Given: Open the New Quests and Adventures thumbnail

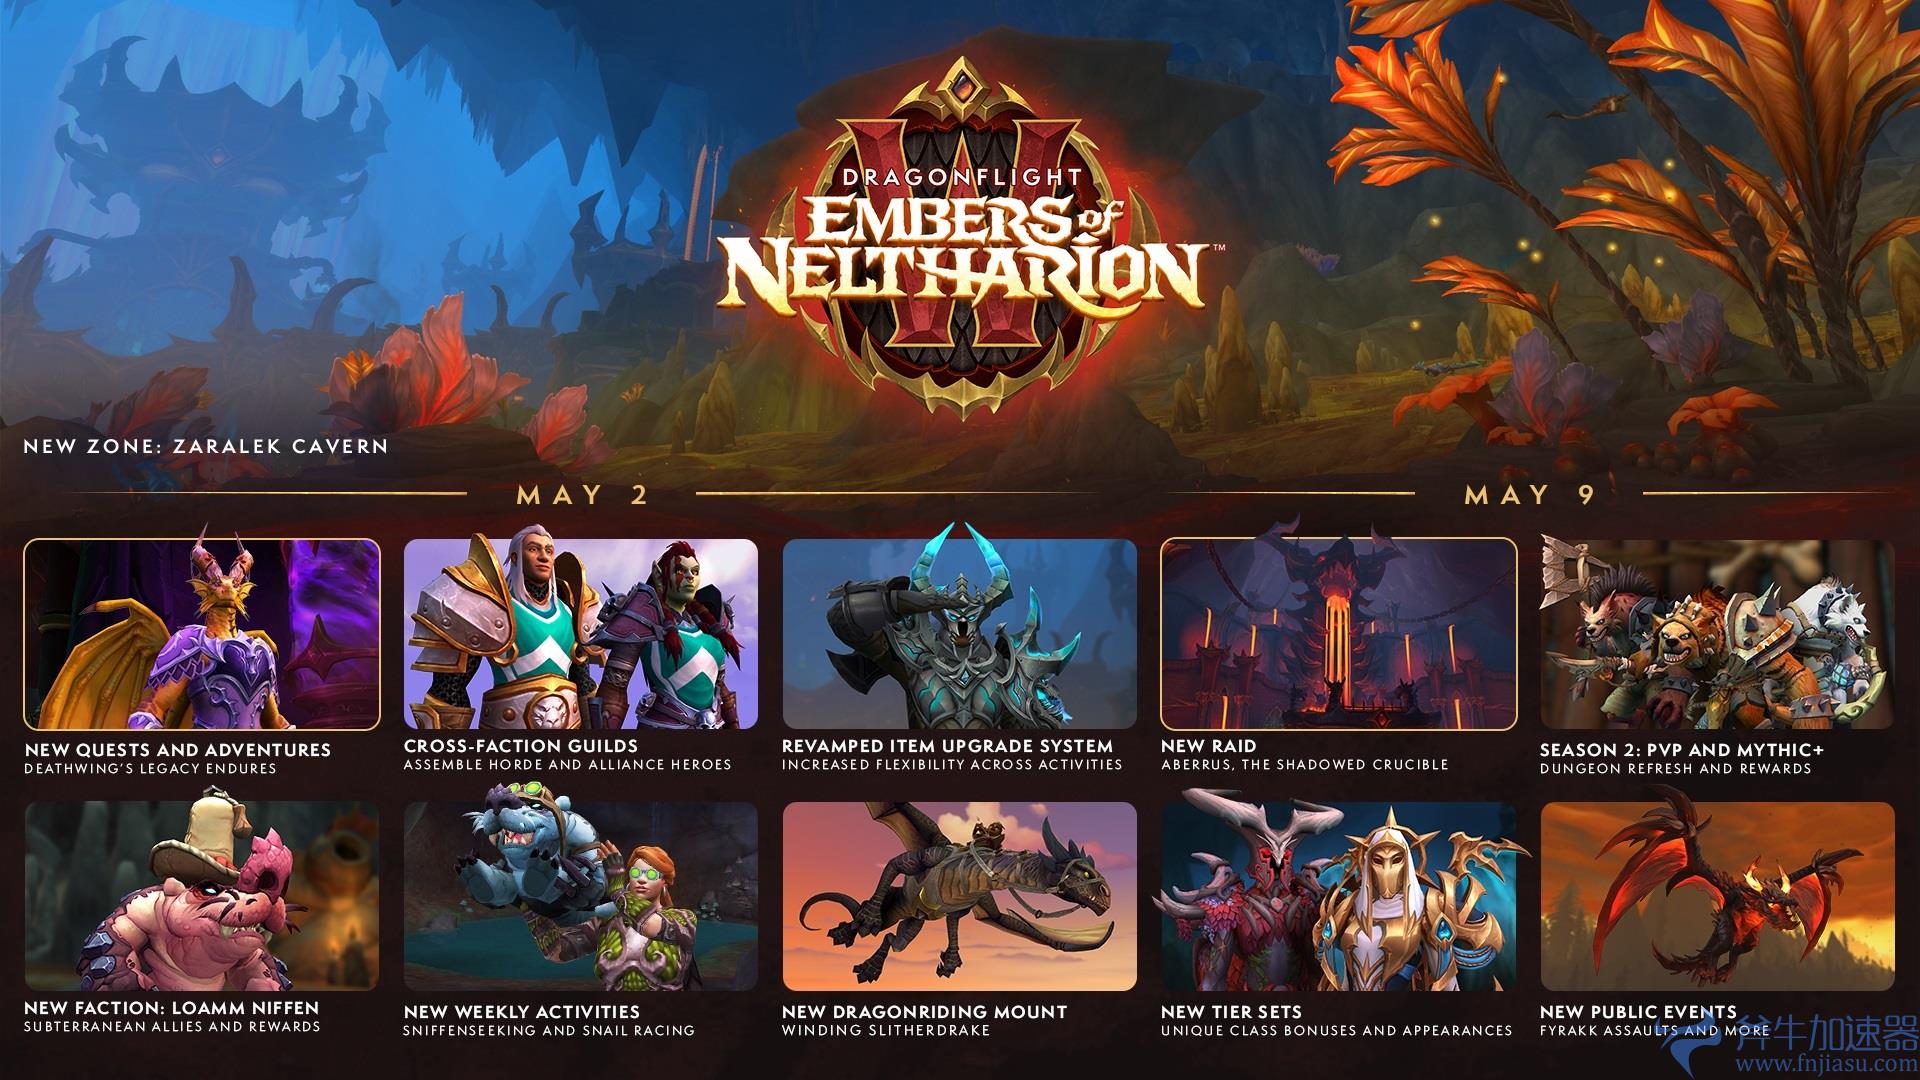Looking at the screenshot, I should point(202,634).
